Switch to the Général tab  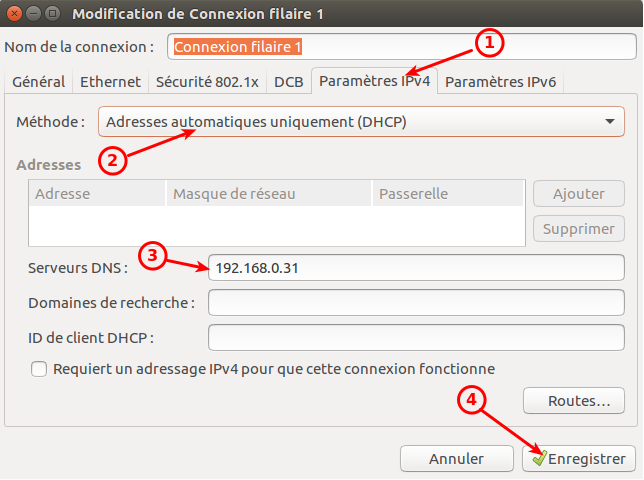39,82
